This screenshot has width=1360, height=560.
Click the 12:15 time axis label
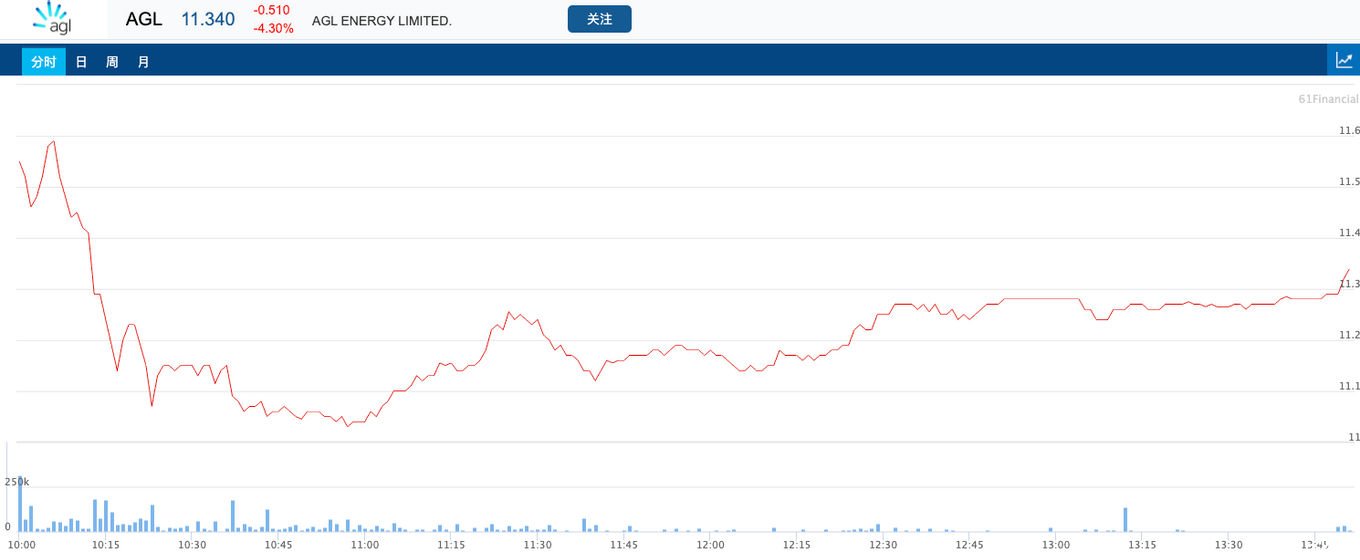click(797, 545)
